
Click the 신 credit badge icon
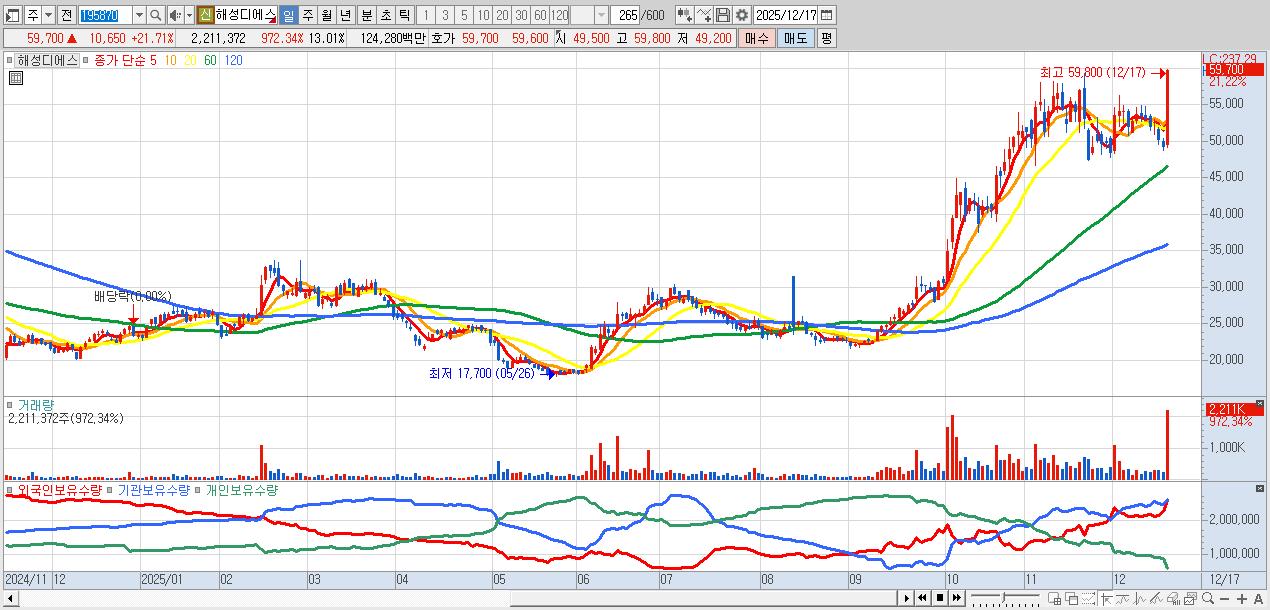pos(205,15)
